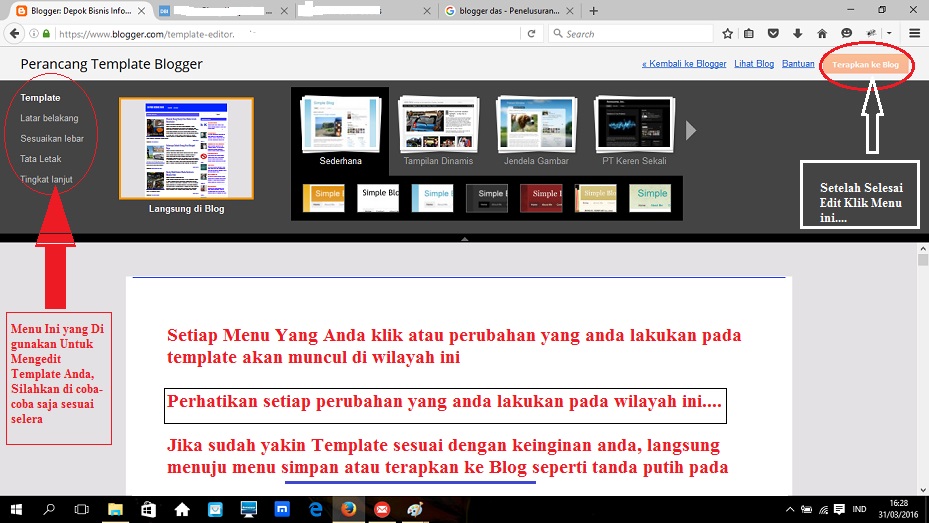Open Windows Store from taskbar
The image size is (929, 523).
pos(148,509)
